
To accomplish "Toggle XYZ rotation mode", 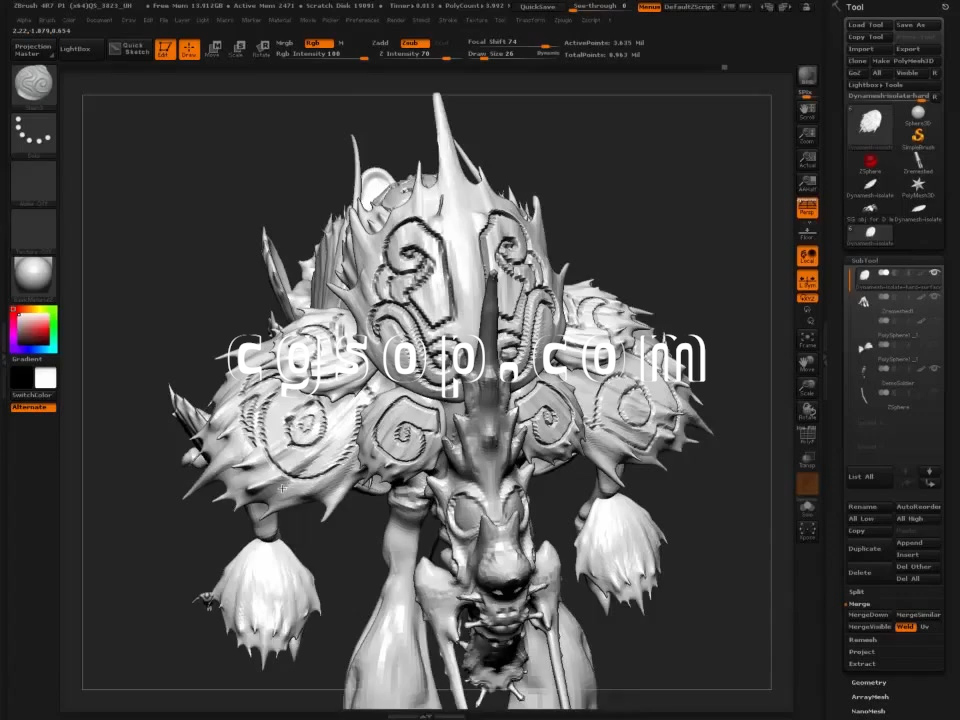I will (x=807, y=298).
